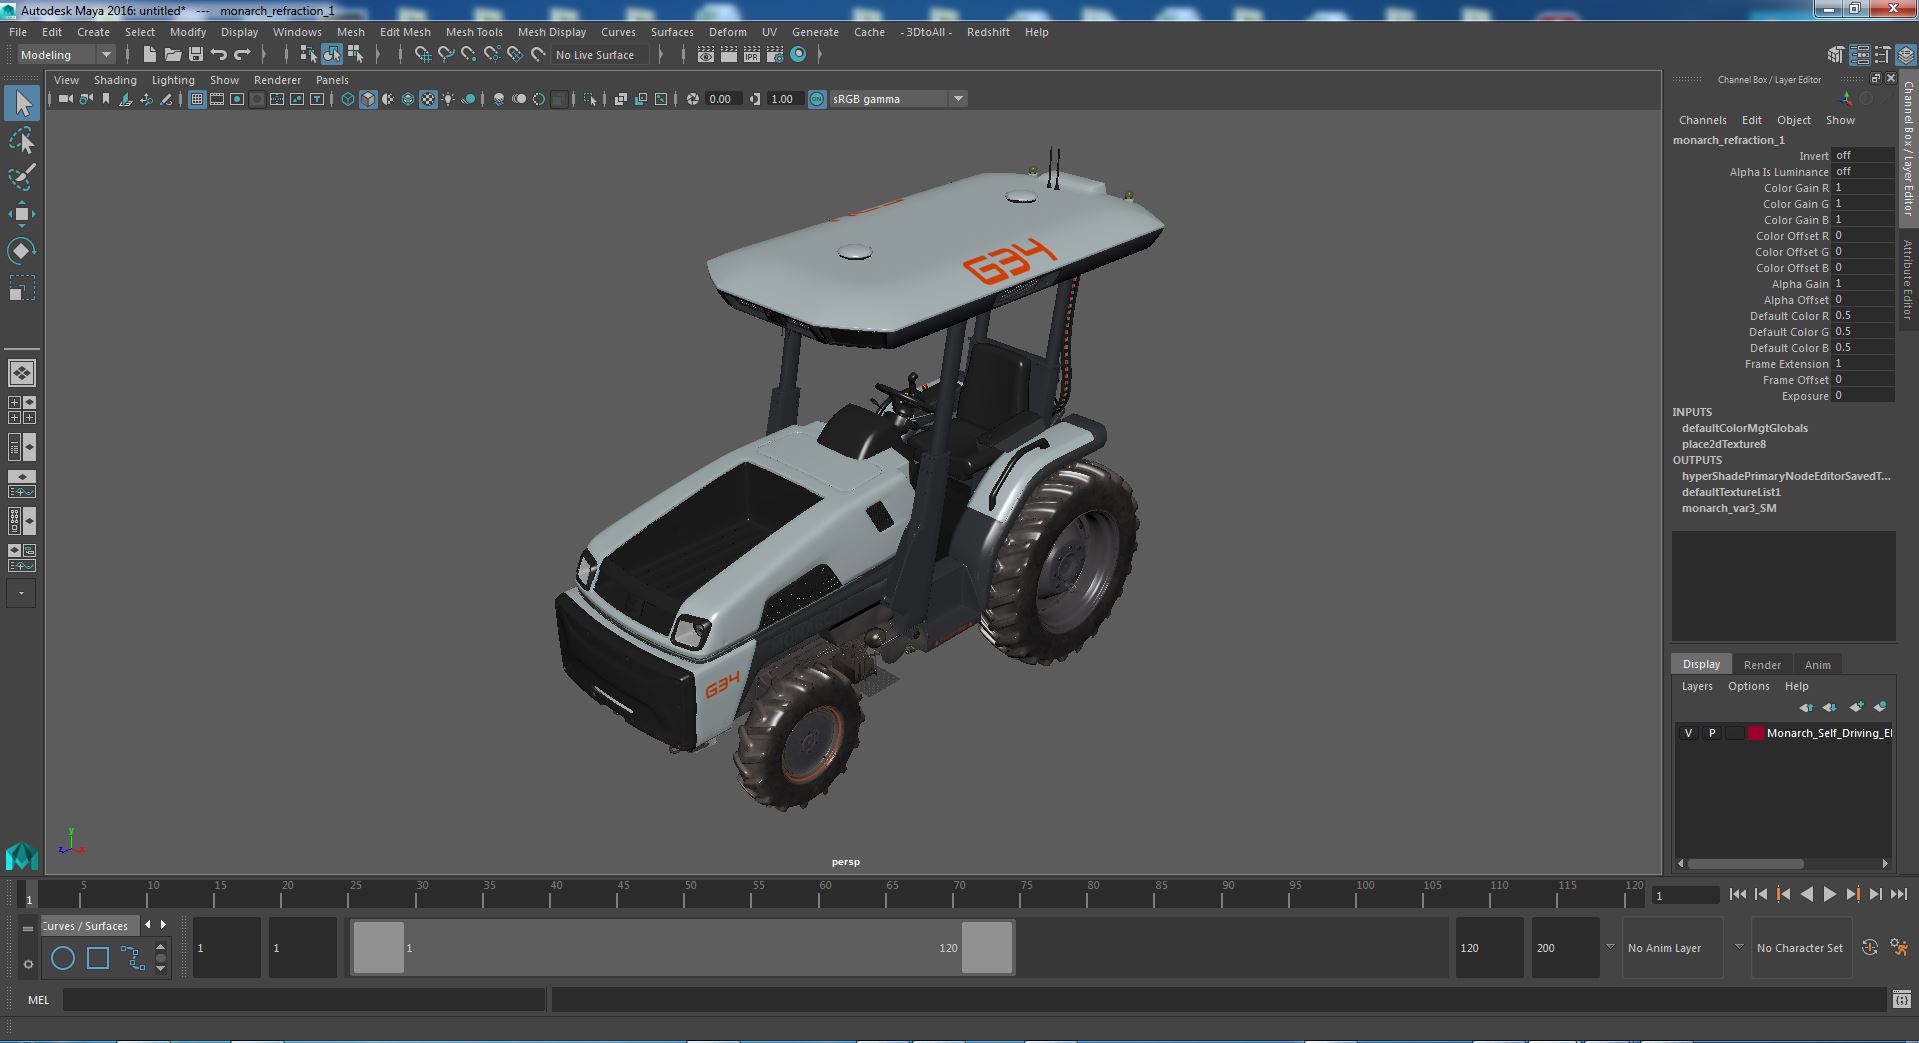The width and height of the screenshot is (1919, 1043).
Task: Move selected layer down
Action: click(x=1829, y=707)
